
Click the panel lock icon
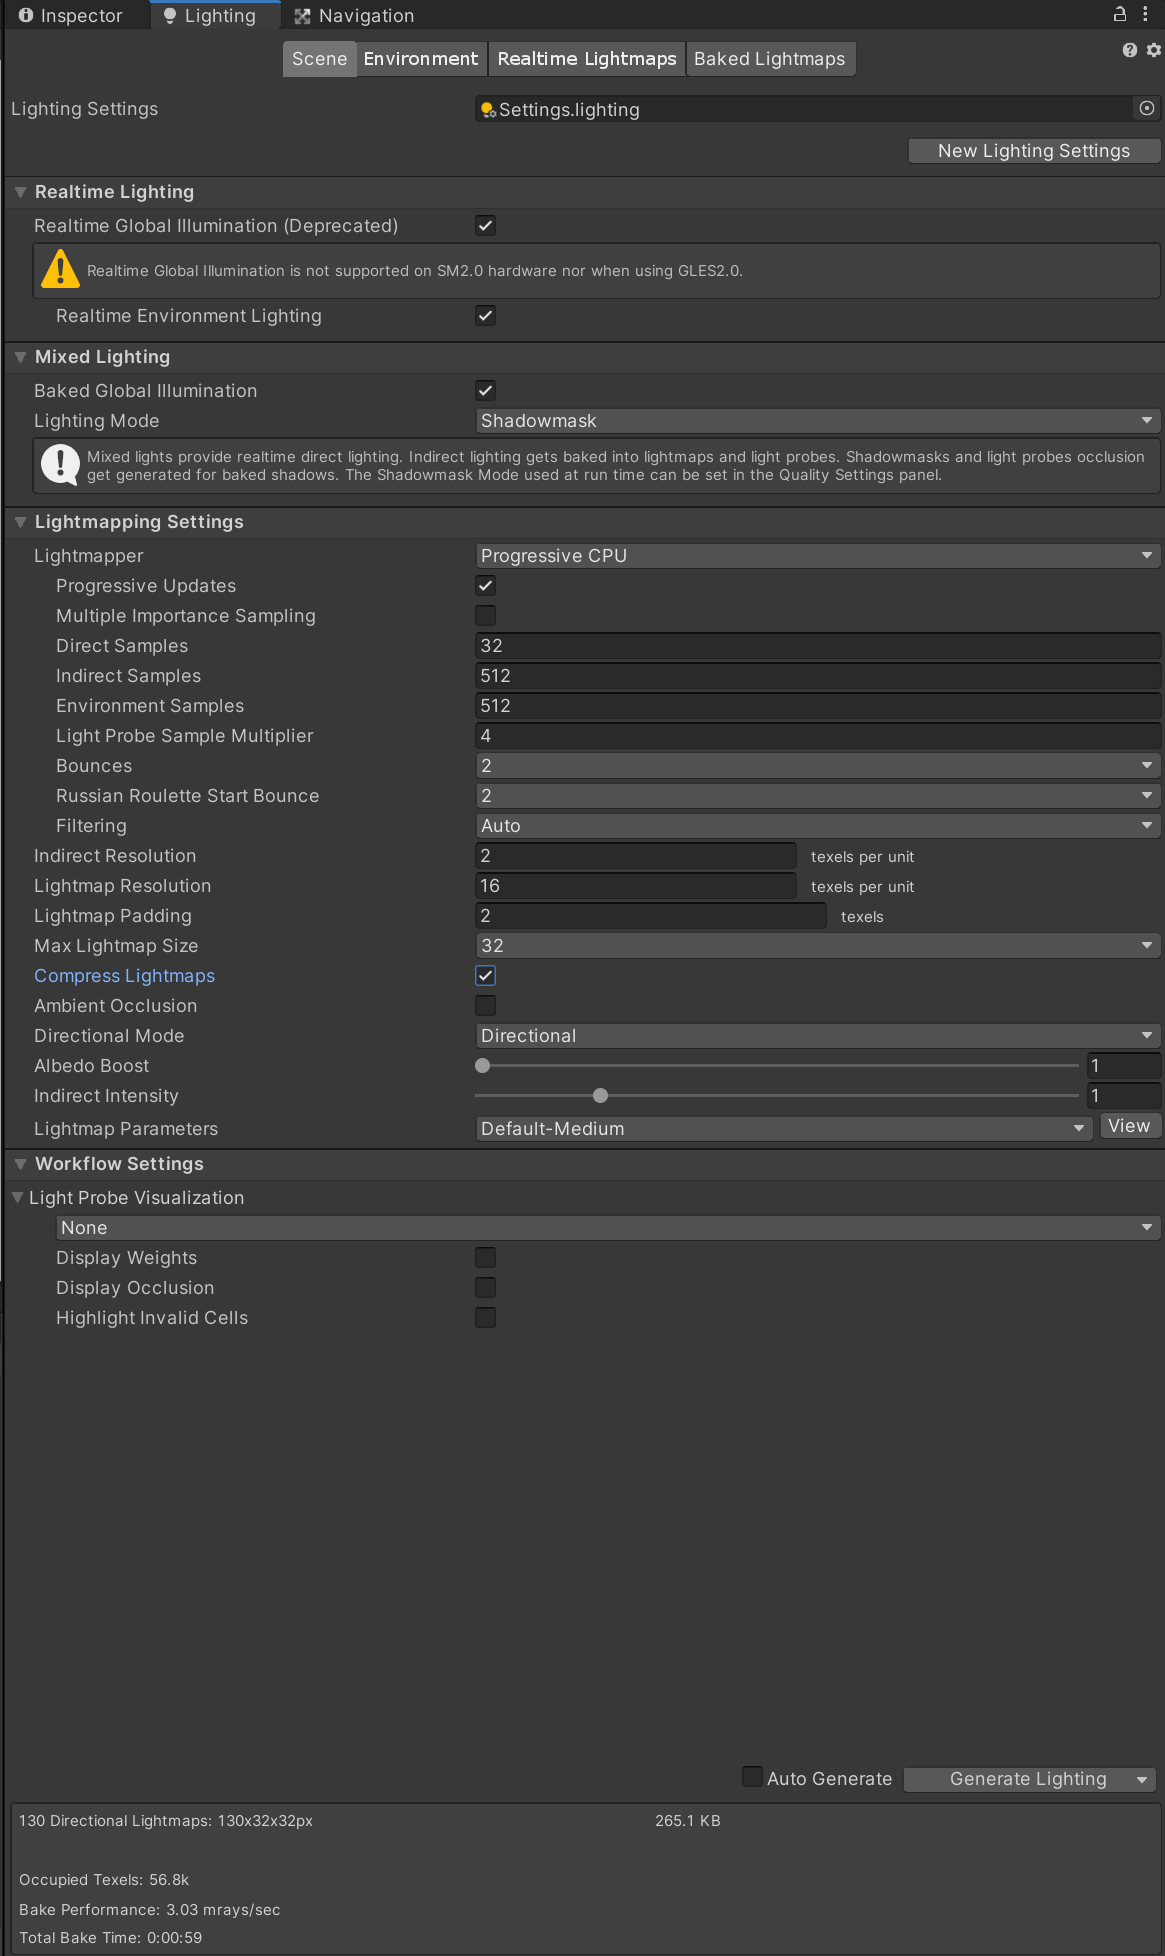pos(1120,14)
